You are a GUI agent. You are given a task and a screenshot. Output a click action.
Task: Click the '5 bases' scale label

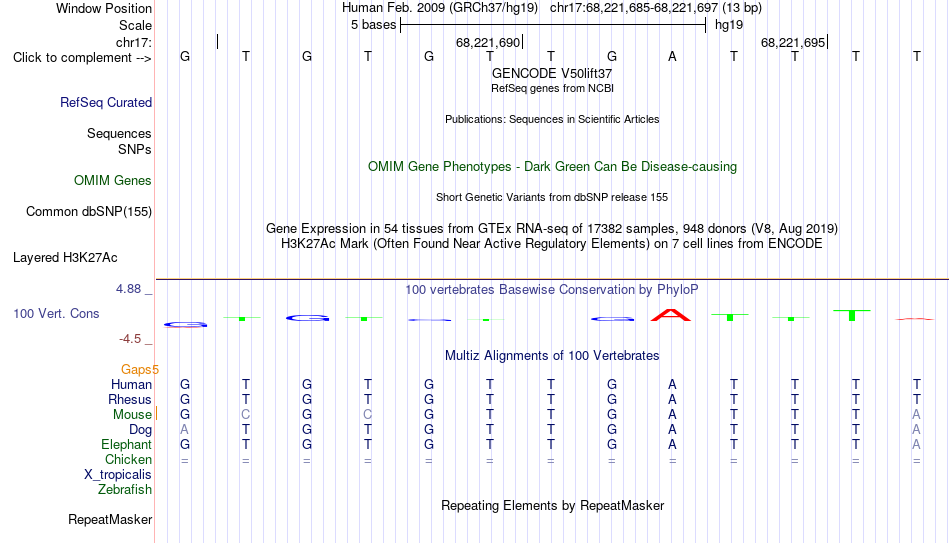click(374, 25)
